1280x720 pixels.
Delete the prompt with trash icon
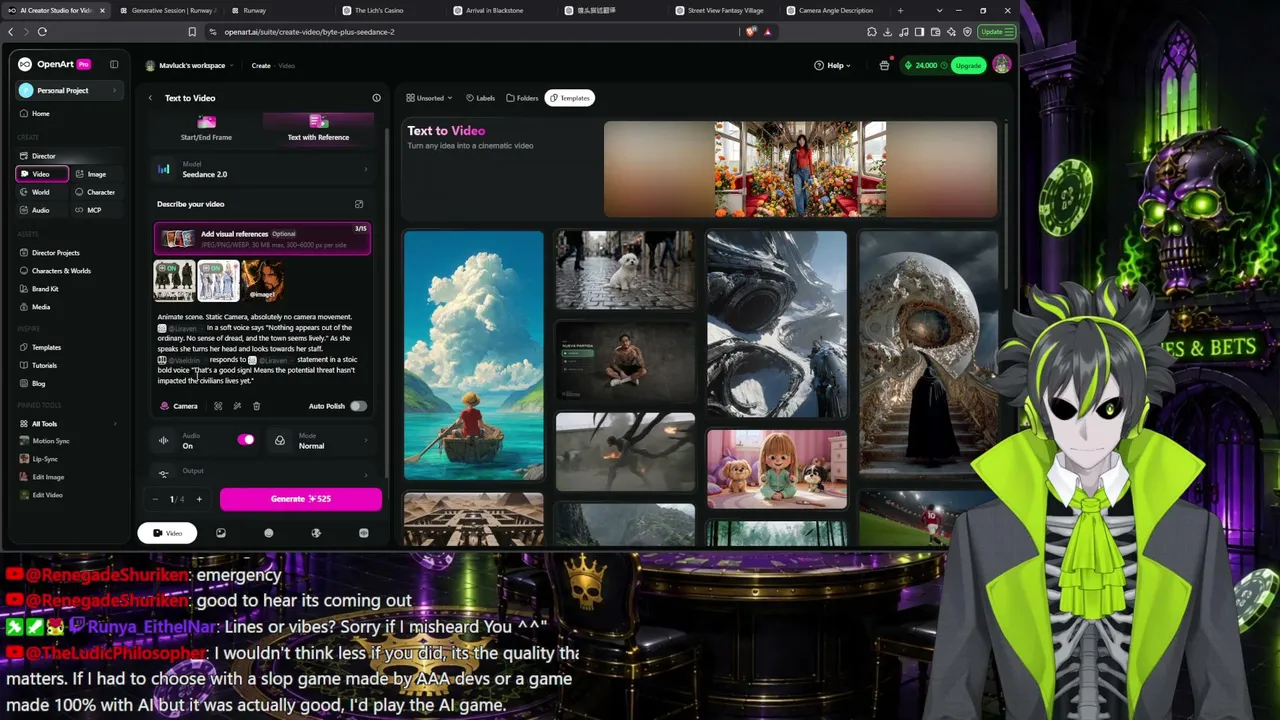(256, 406)
